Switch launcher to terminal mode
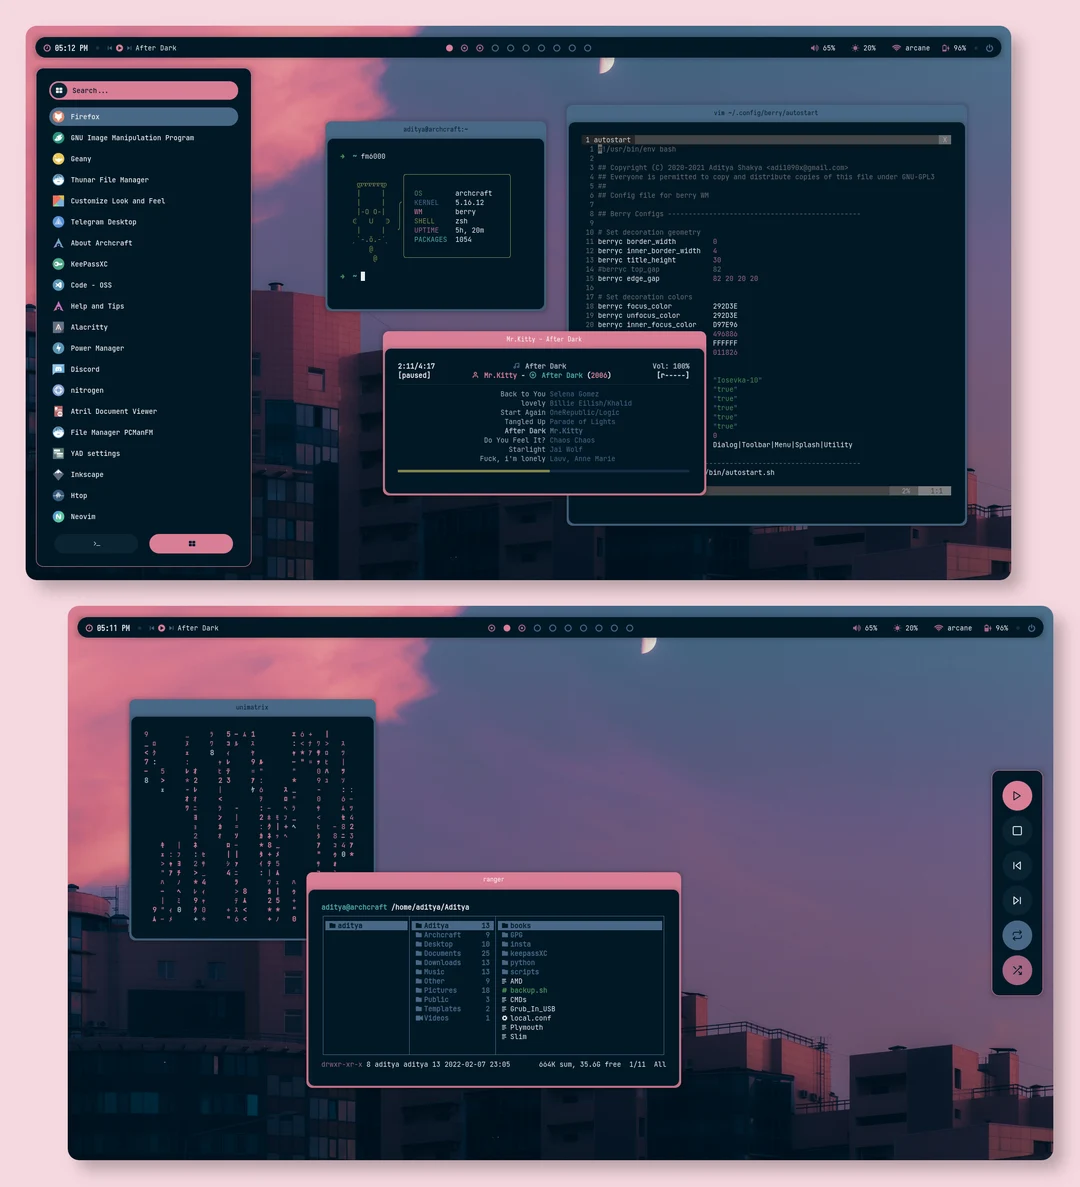Image resolution: width=1080 pixels, height=1187 pixels. [x=95, y=543]
